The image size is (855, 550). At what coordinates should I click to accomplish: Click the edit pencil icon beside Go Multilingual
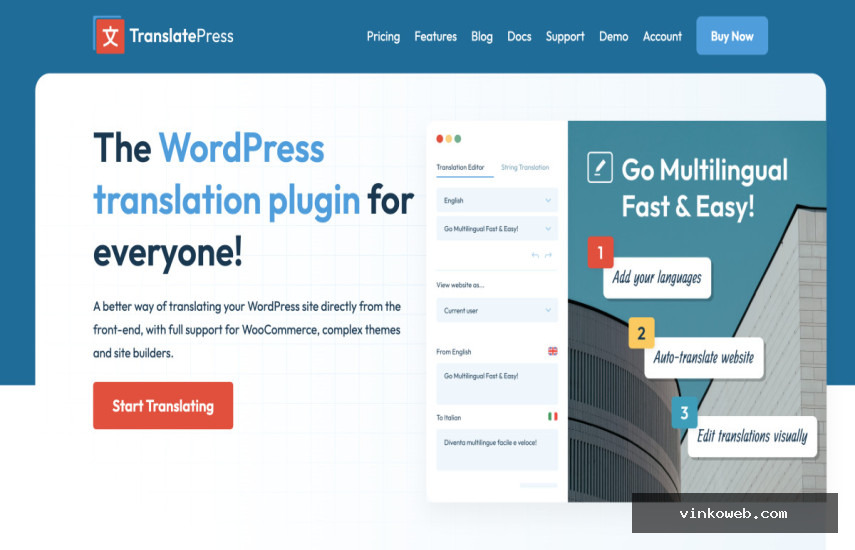[x=600, y=167]
